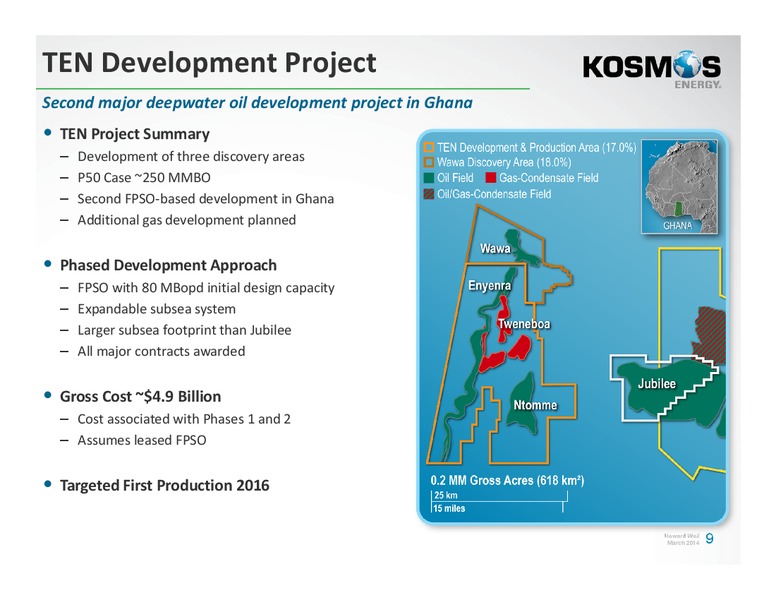Click the 'Gas-Condensate Field' legend text
This screenshot has width=776, height=600.
549,178
